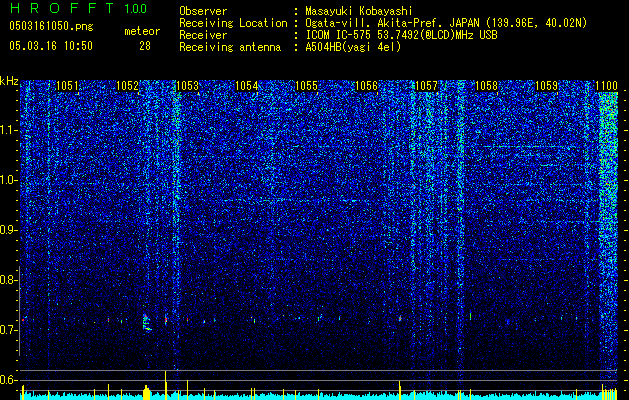629x400 pixels.
Task: Click the 1052 time marker
Action: click(x=127, y=86)
